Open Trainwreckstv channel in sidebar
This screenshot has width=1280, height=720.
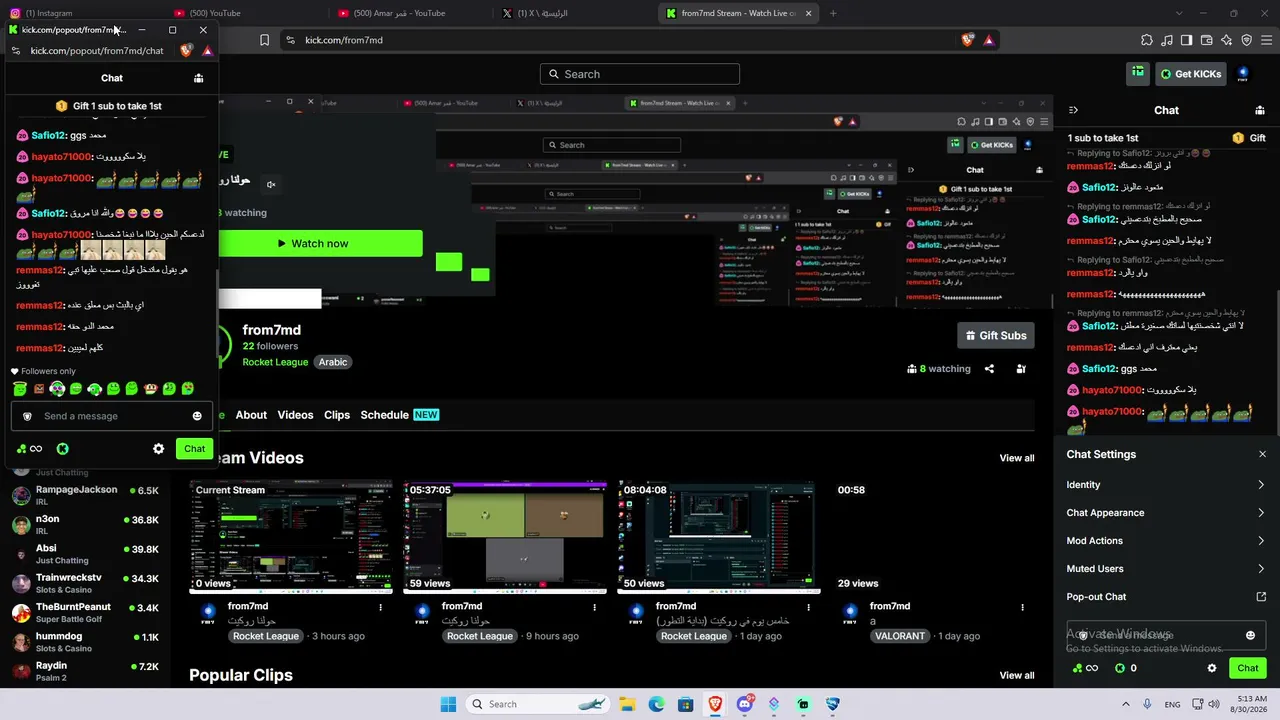[85, 583]
